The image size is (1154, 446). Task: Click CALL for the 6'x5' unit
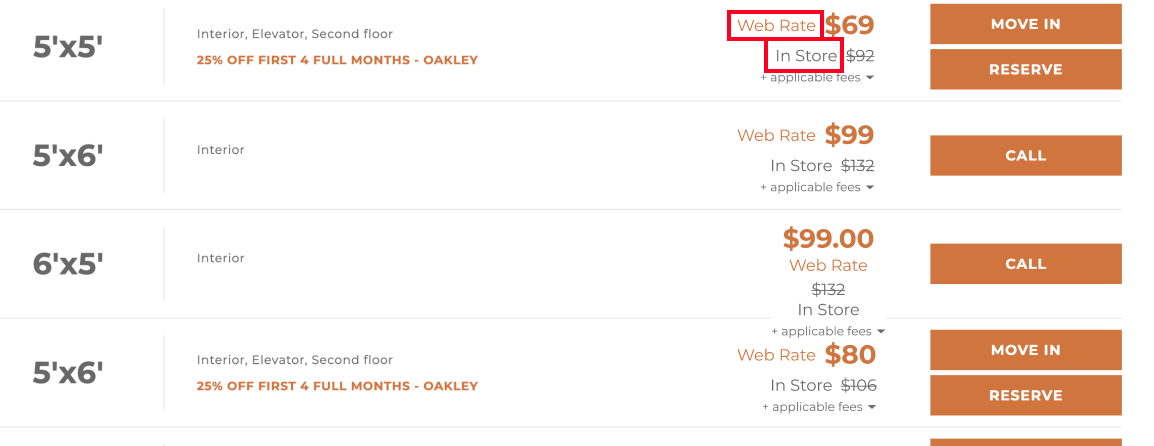pyautogui.click(x=1025, y=263)
